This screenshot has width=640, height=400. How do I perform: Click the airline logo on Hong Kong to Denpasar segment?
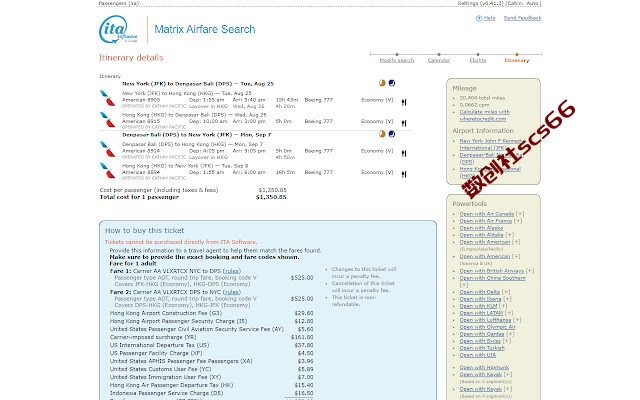pyautogui.click(x=108, y=120)
